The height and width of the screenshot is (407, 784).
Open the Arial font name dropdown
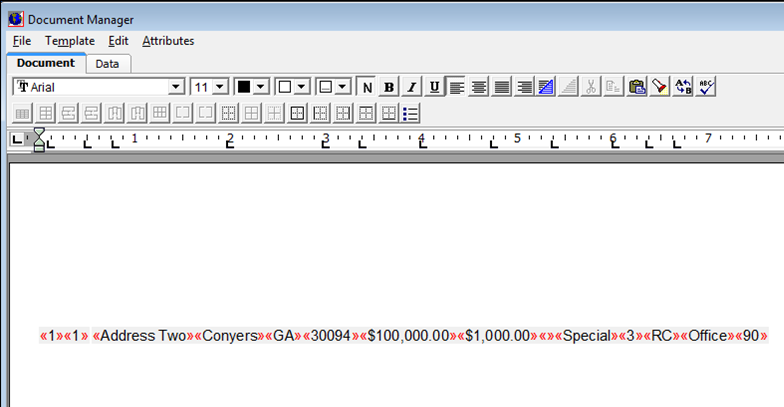[176, 87]
